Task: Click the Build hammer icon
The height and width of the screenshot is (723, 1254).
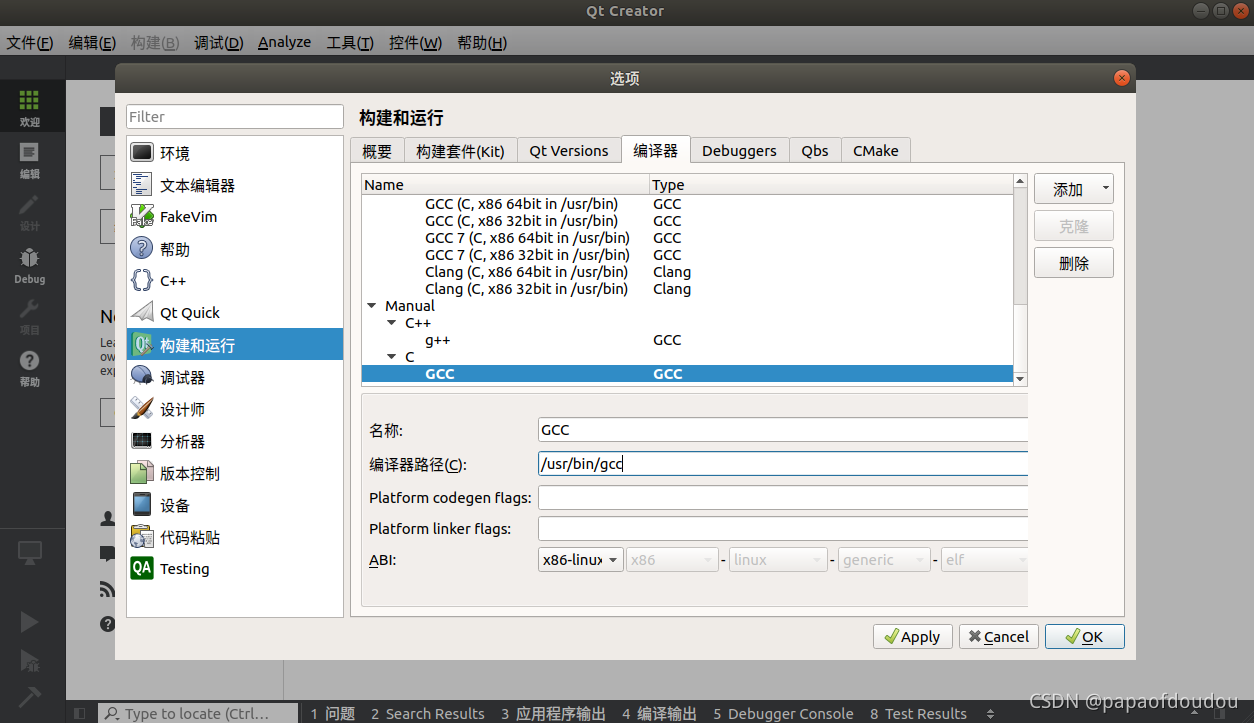Action: pos(29,696)
